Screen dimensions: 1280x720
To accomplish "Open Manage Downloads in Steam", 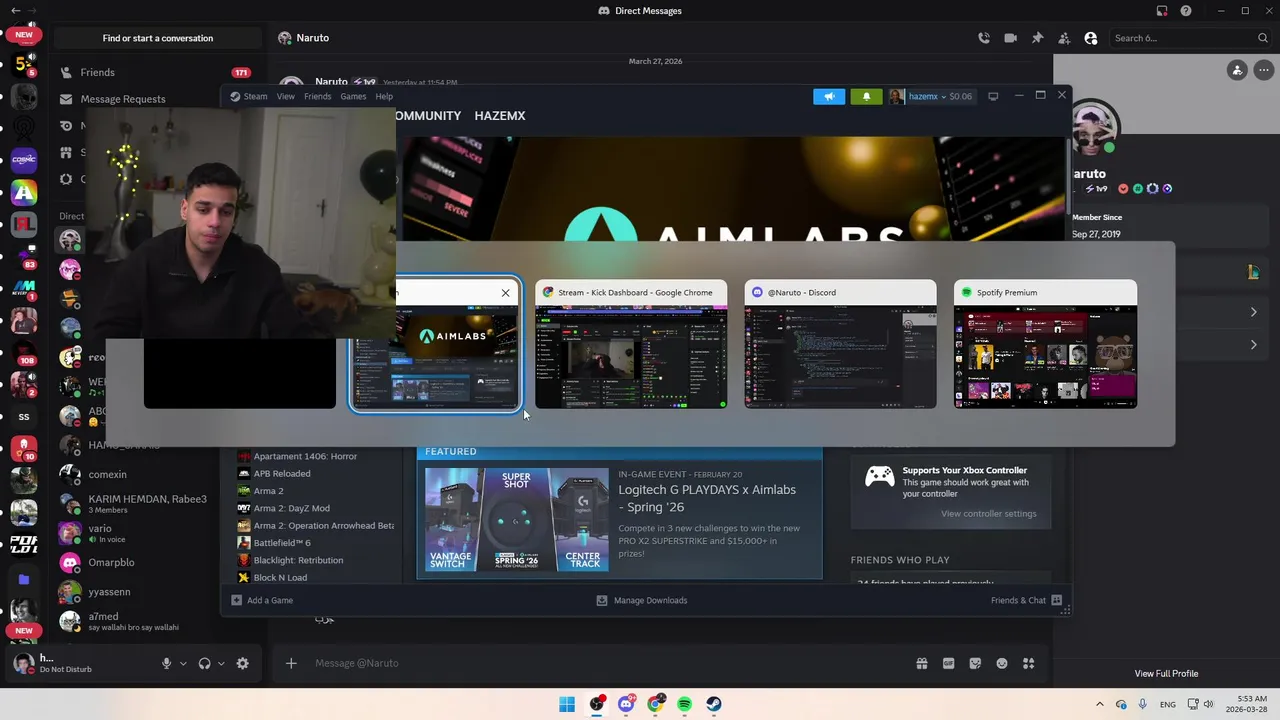I will coord(641,600).
